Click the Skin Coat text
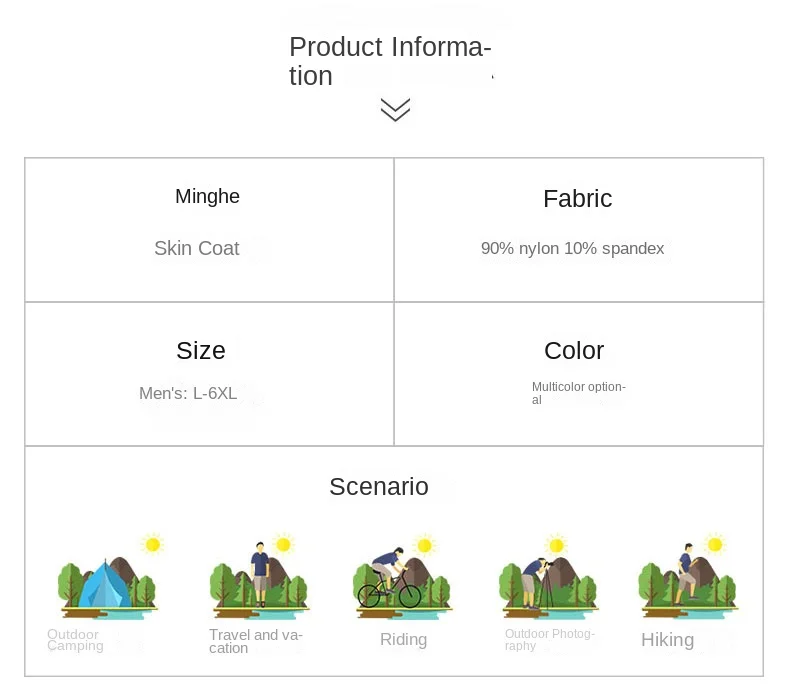 196,248
